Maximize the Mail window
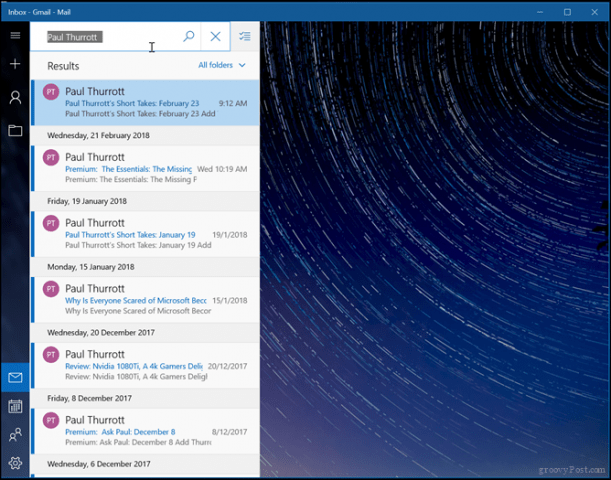Screen dimensions: 611x480 [567, 12]
